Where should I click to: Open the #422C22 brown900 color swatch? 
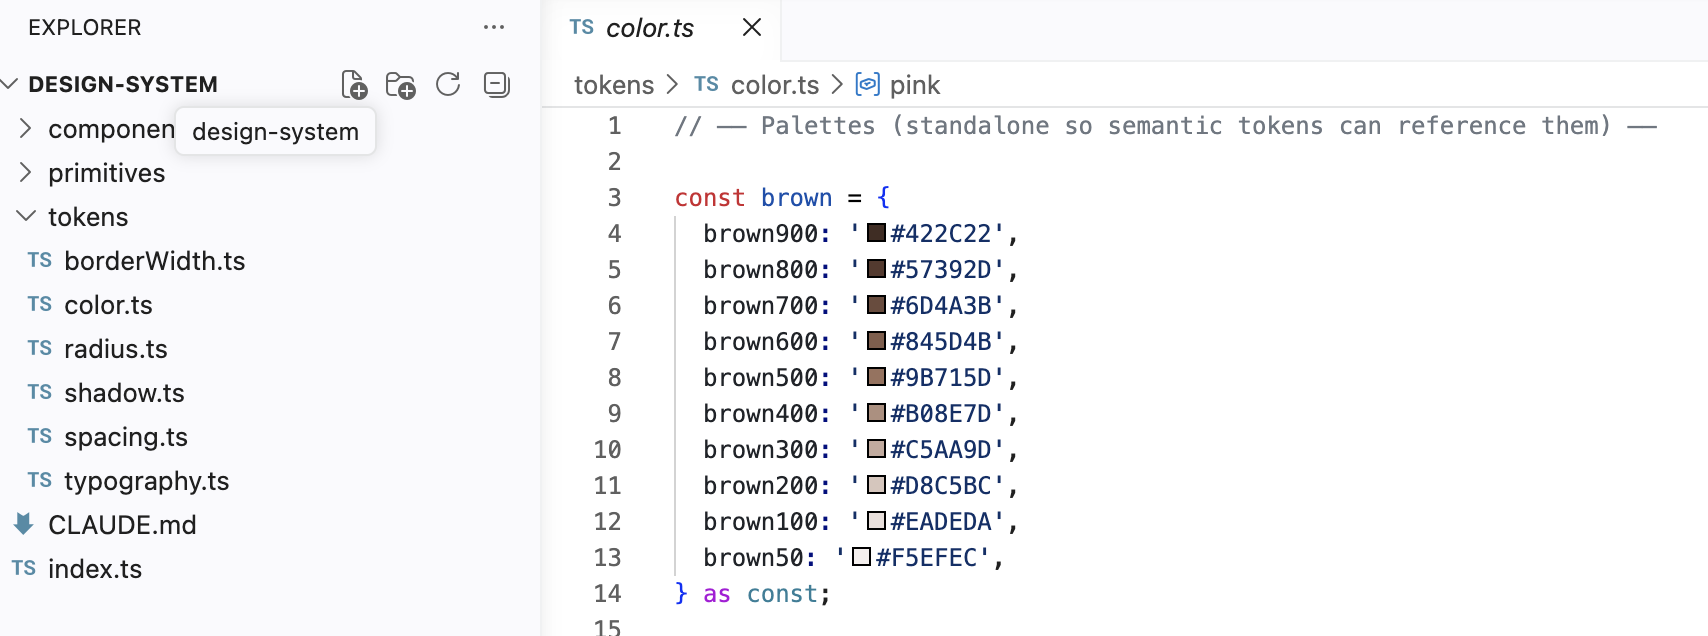[877, 233]
